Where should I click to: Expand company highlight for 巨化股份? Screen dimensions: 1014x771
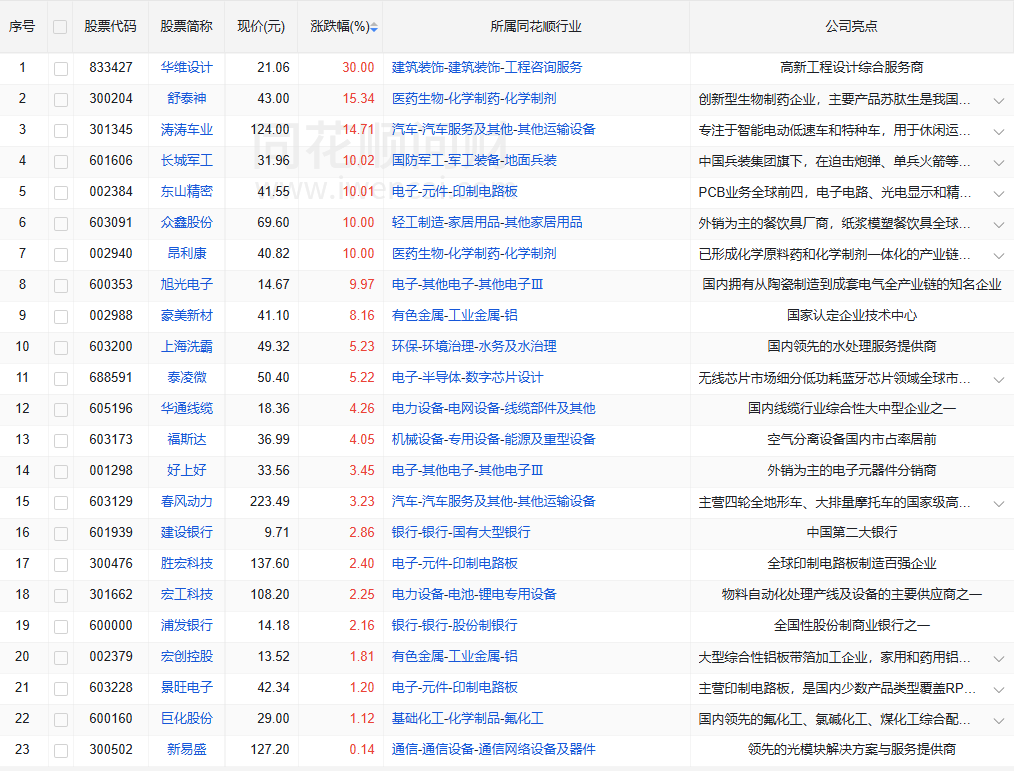pos(998,720)
